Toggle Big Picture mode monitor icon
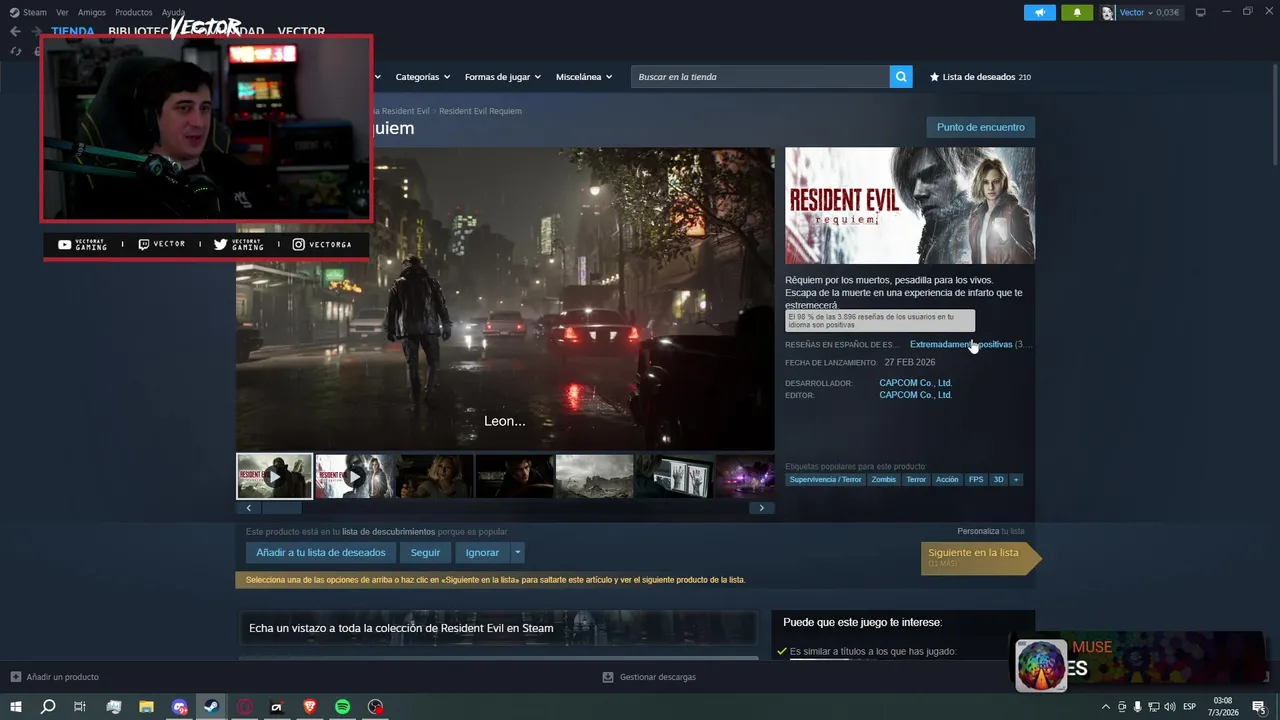Screen dimensions: 1280x720 pos(1201,13)
